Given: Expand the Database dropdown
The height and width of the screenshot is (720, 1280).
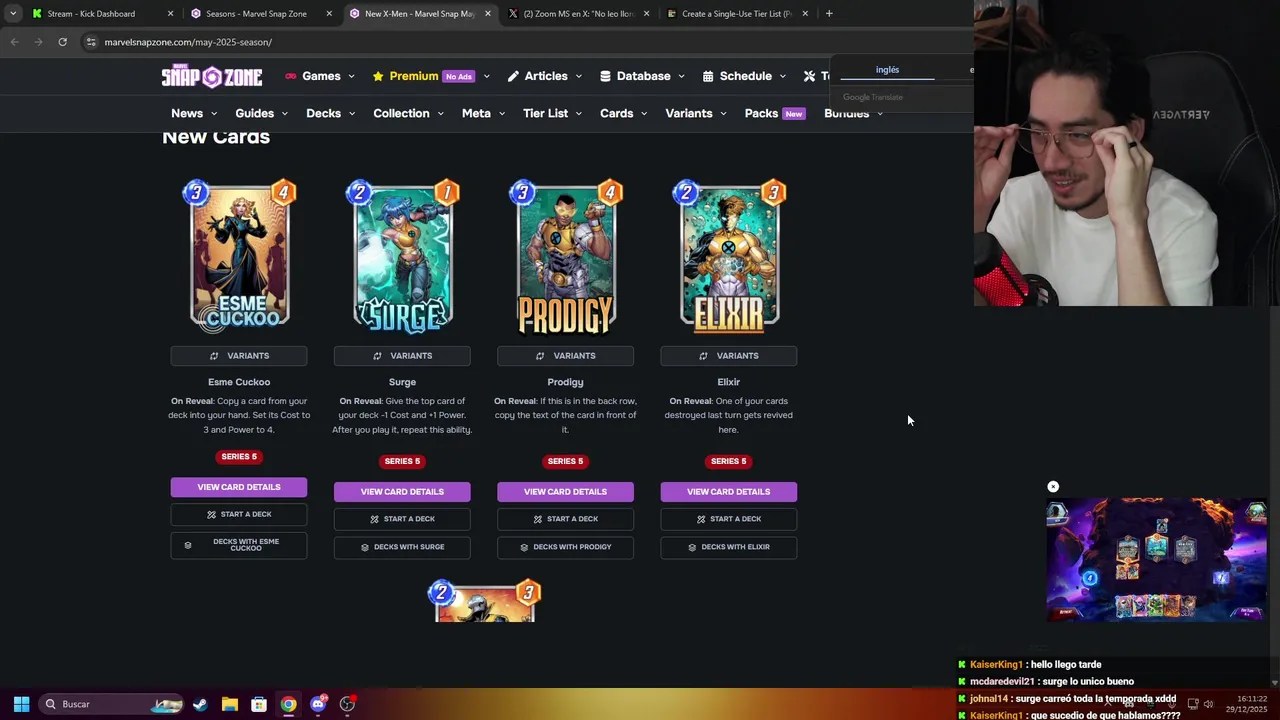Looking at the screenshot, I should [x=642, y=76].
